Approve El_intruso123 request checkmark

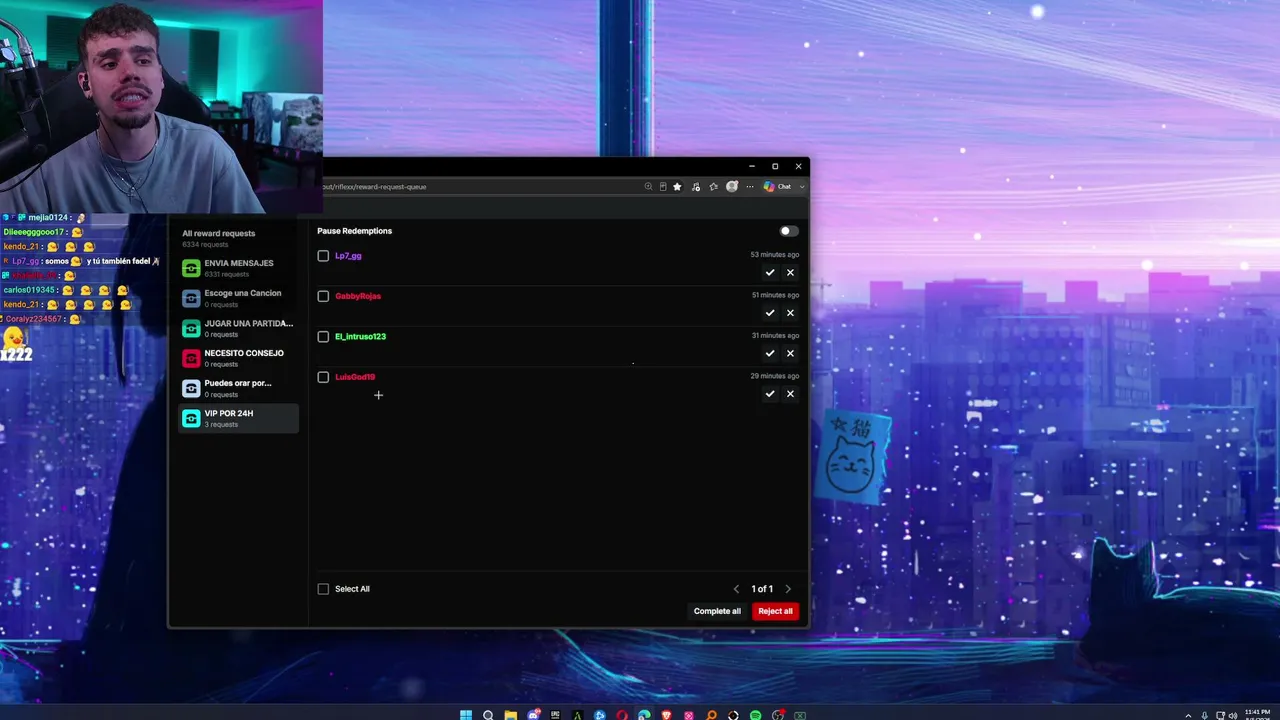click(x=770, y=353)
